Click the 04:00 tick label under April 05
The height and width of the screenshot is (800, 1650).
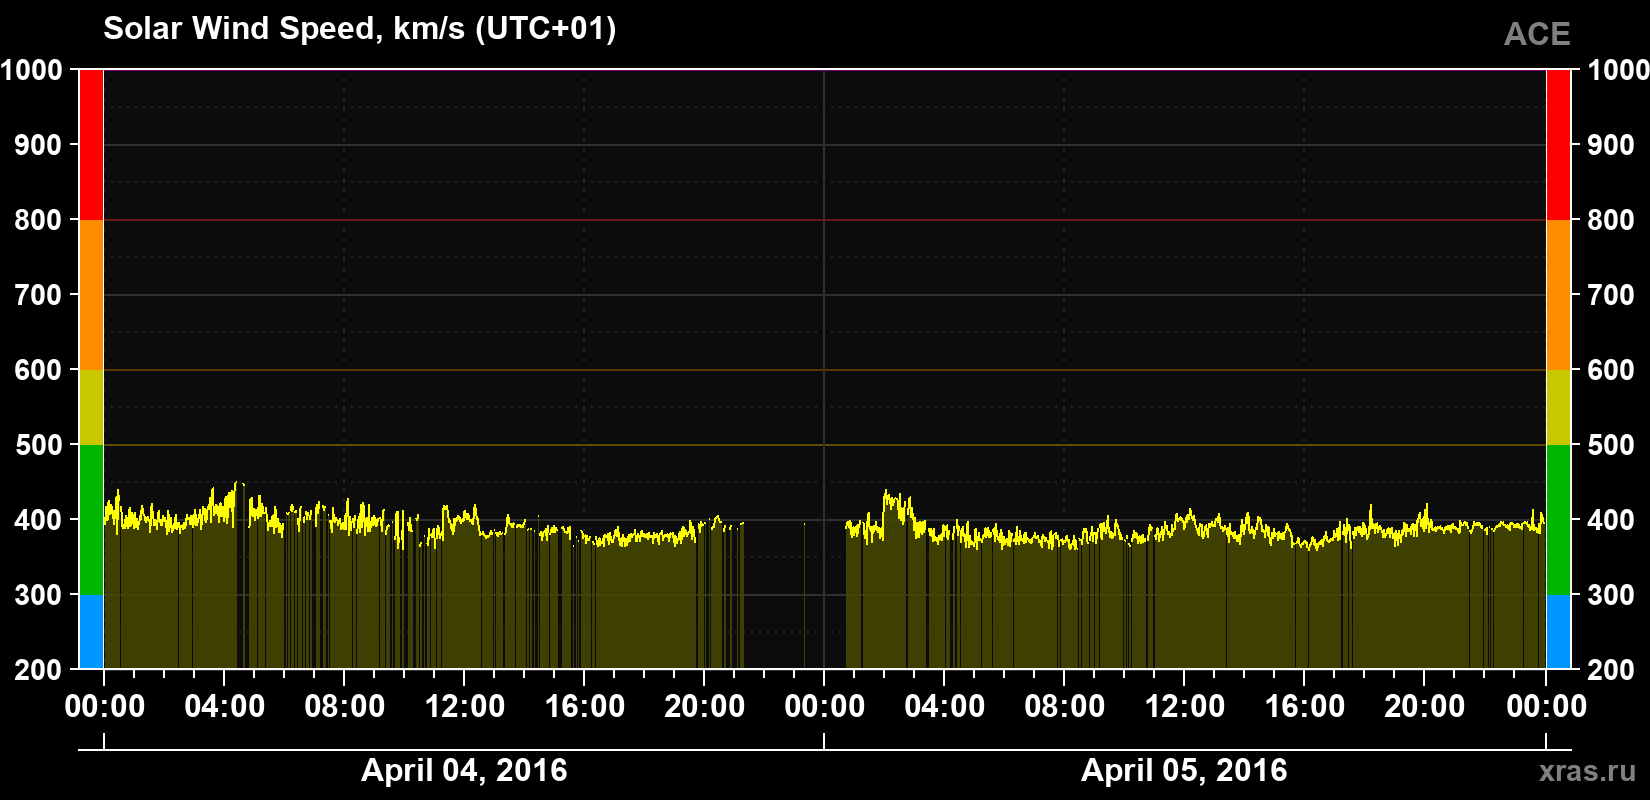click(x=944, y=707)
